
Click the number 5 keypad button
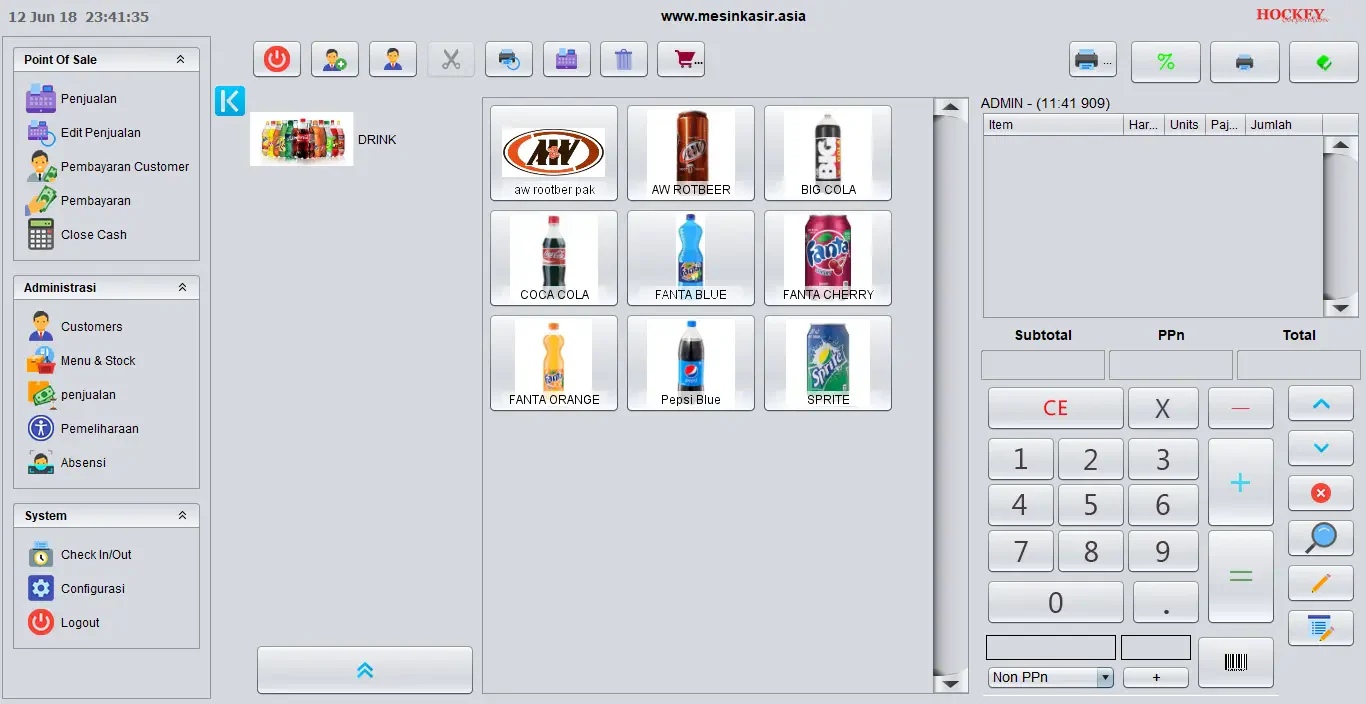point(1091,505)
